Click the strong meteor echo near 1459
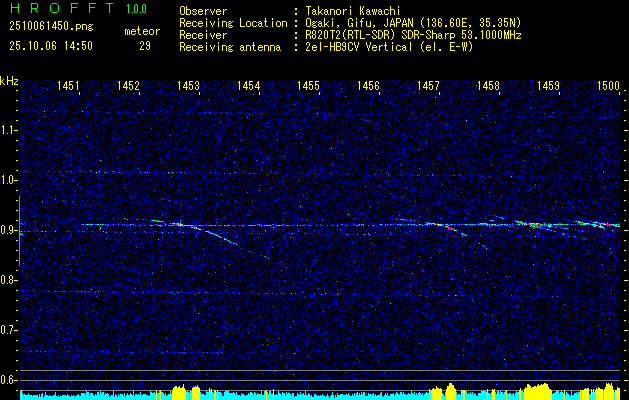The image size is (629, 400). (x=536, y=225)
